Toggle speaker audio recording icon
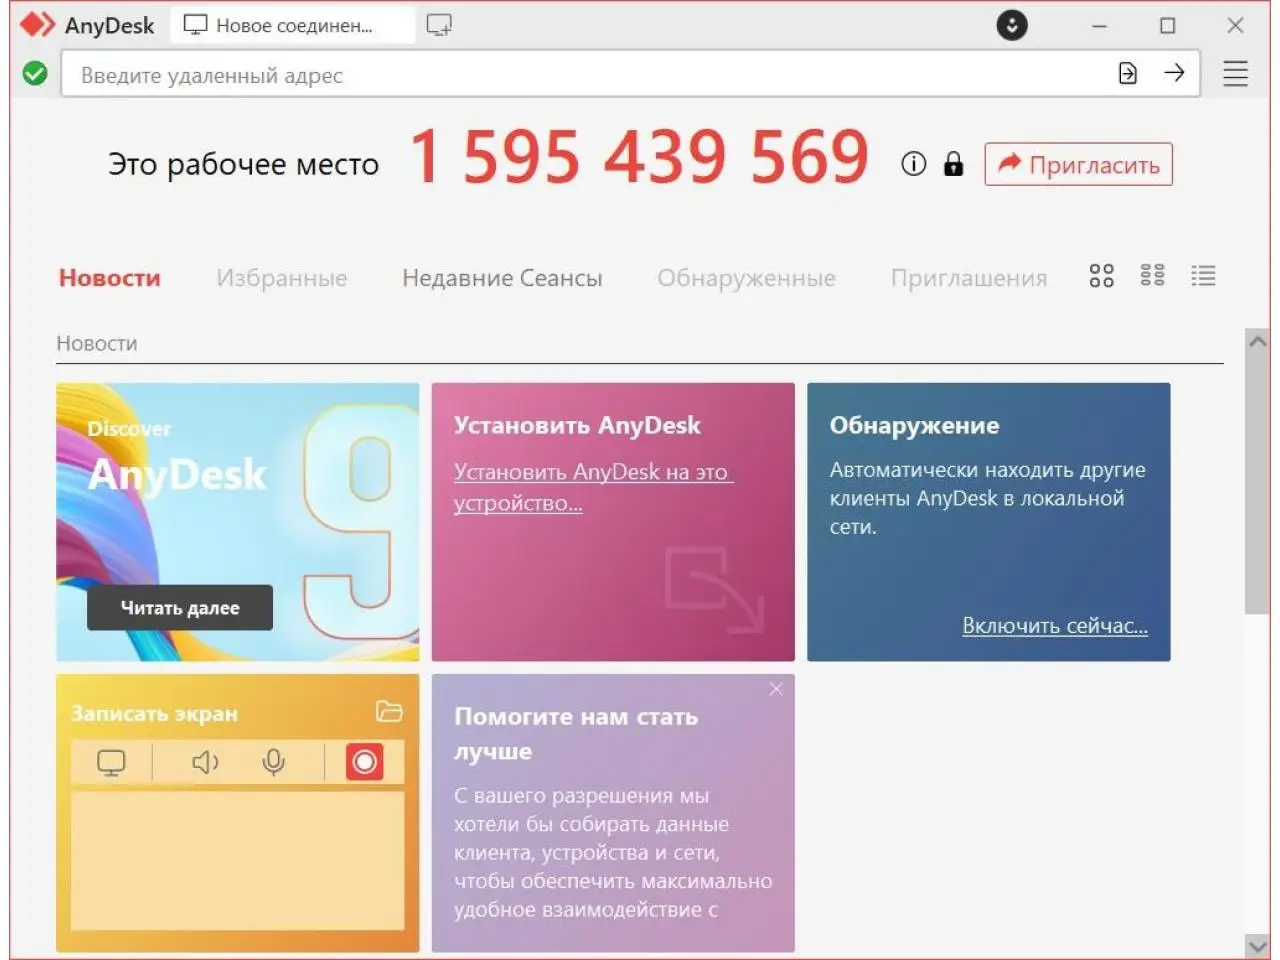Viewport: 1280px width, 960px height. (x=205, y=763)
